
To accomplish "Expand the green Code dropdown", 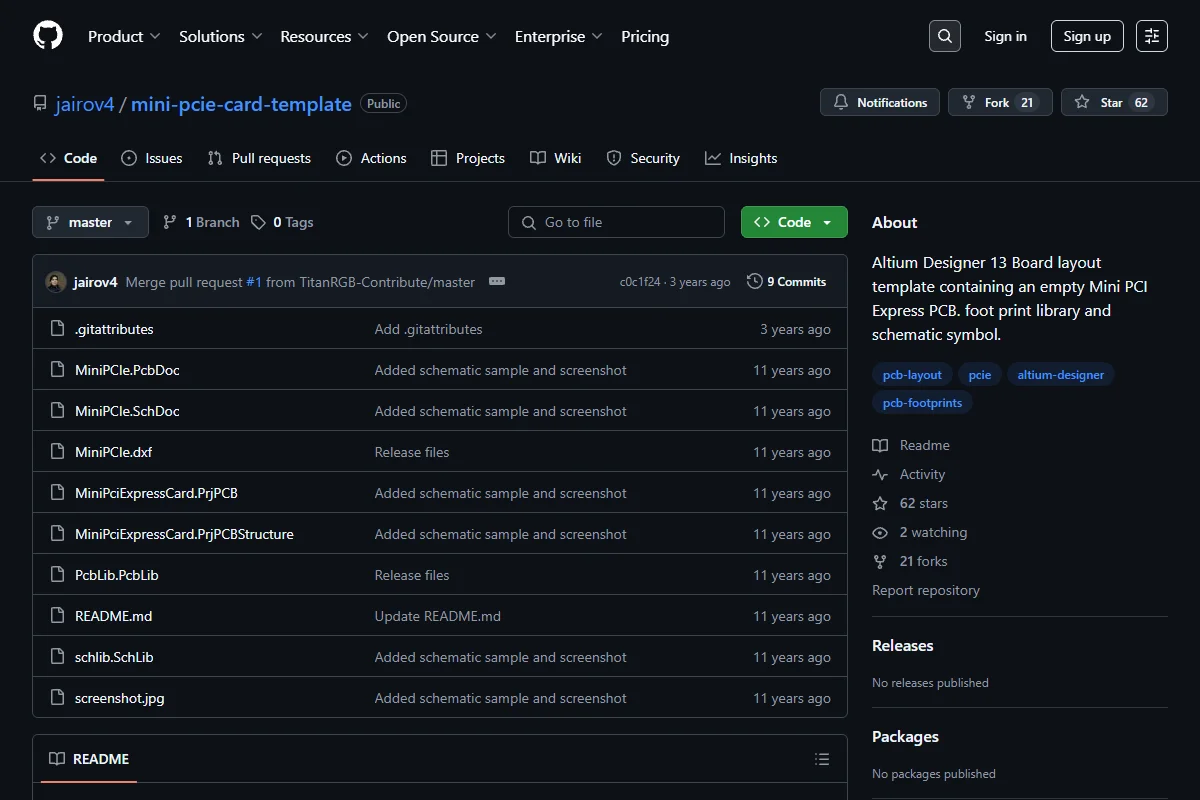I will 794,222.
